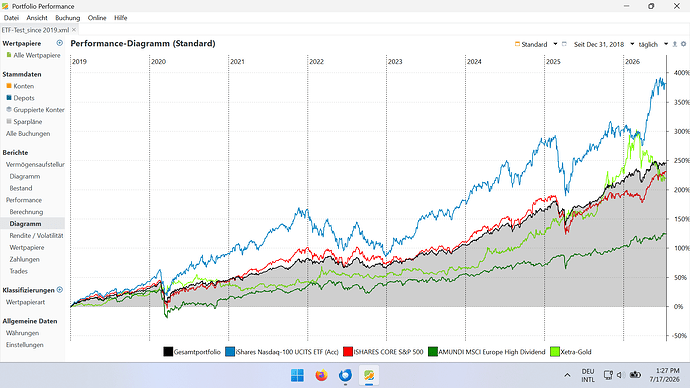690x388 pixels.
Task: Toggle the Xetra-Gold legend entry
Action: pos(571,352)
